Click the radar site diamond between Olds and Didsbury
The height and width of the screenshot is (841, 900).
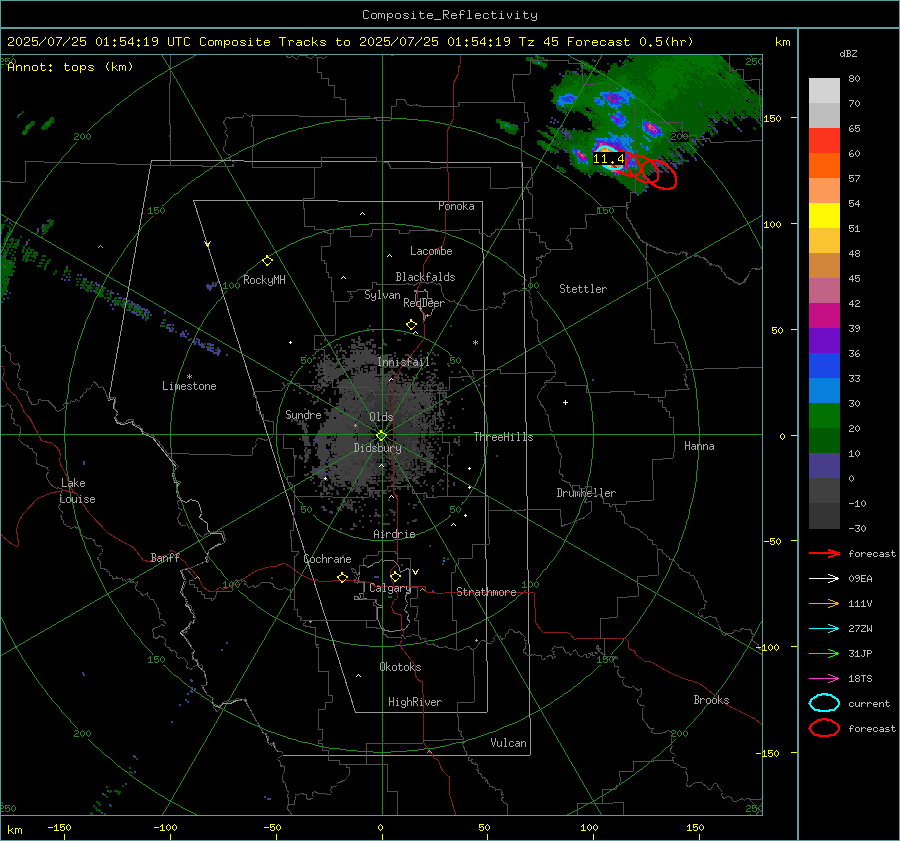click(381, 436)
